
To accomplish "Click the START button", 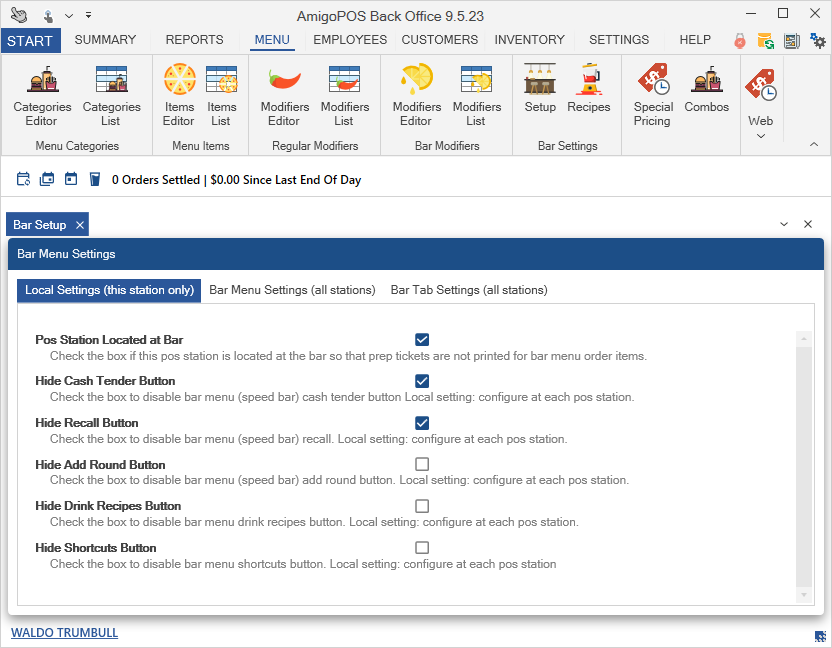I will 30,40.
